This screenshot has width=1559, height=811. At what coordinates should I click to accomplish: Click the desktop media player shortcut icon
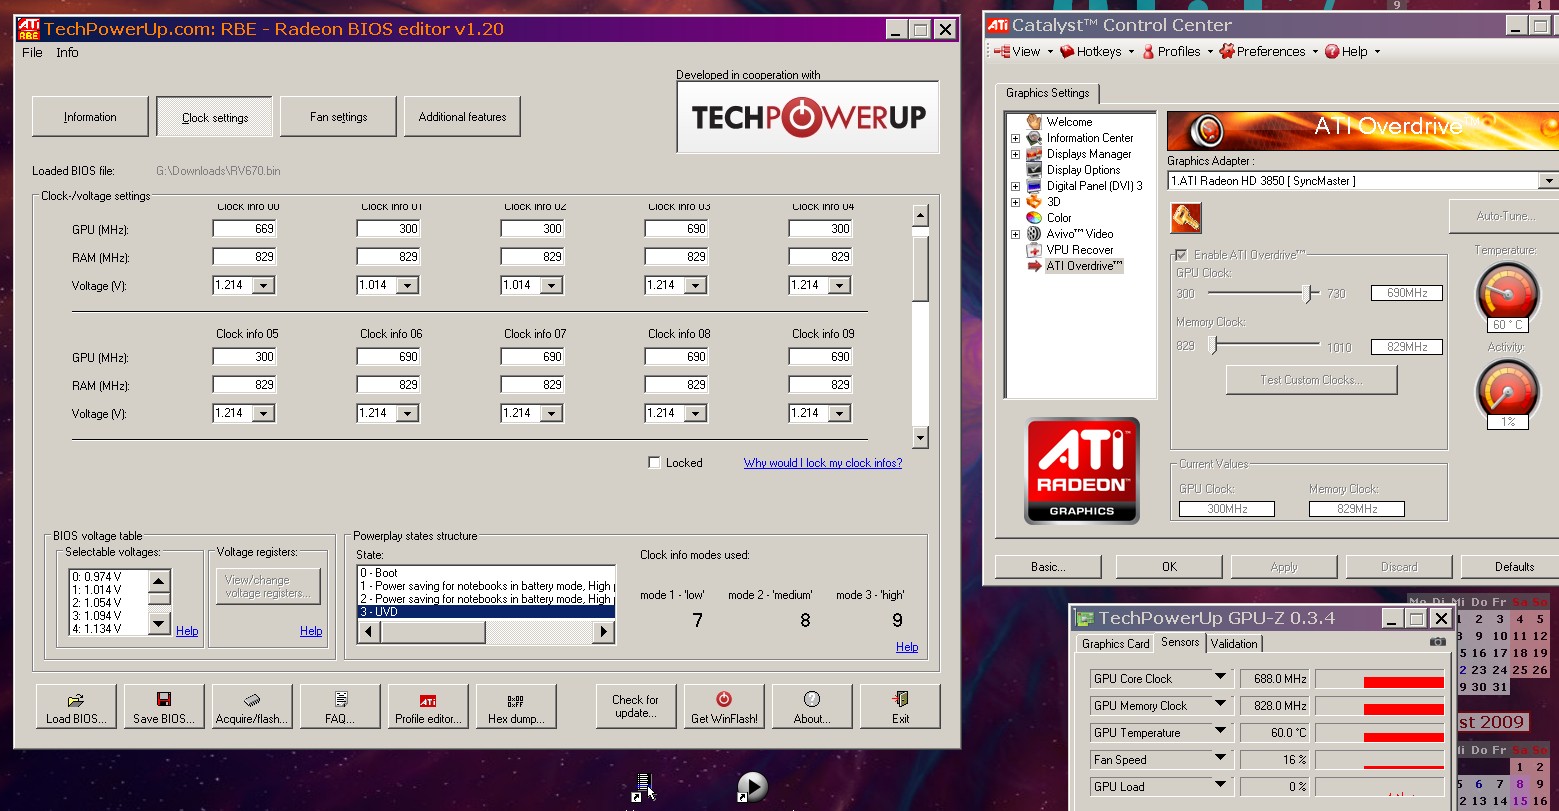752,787
